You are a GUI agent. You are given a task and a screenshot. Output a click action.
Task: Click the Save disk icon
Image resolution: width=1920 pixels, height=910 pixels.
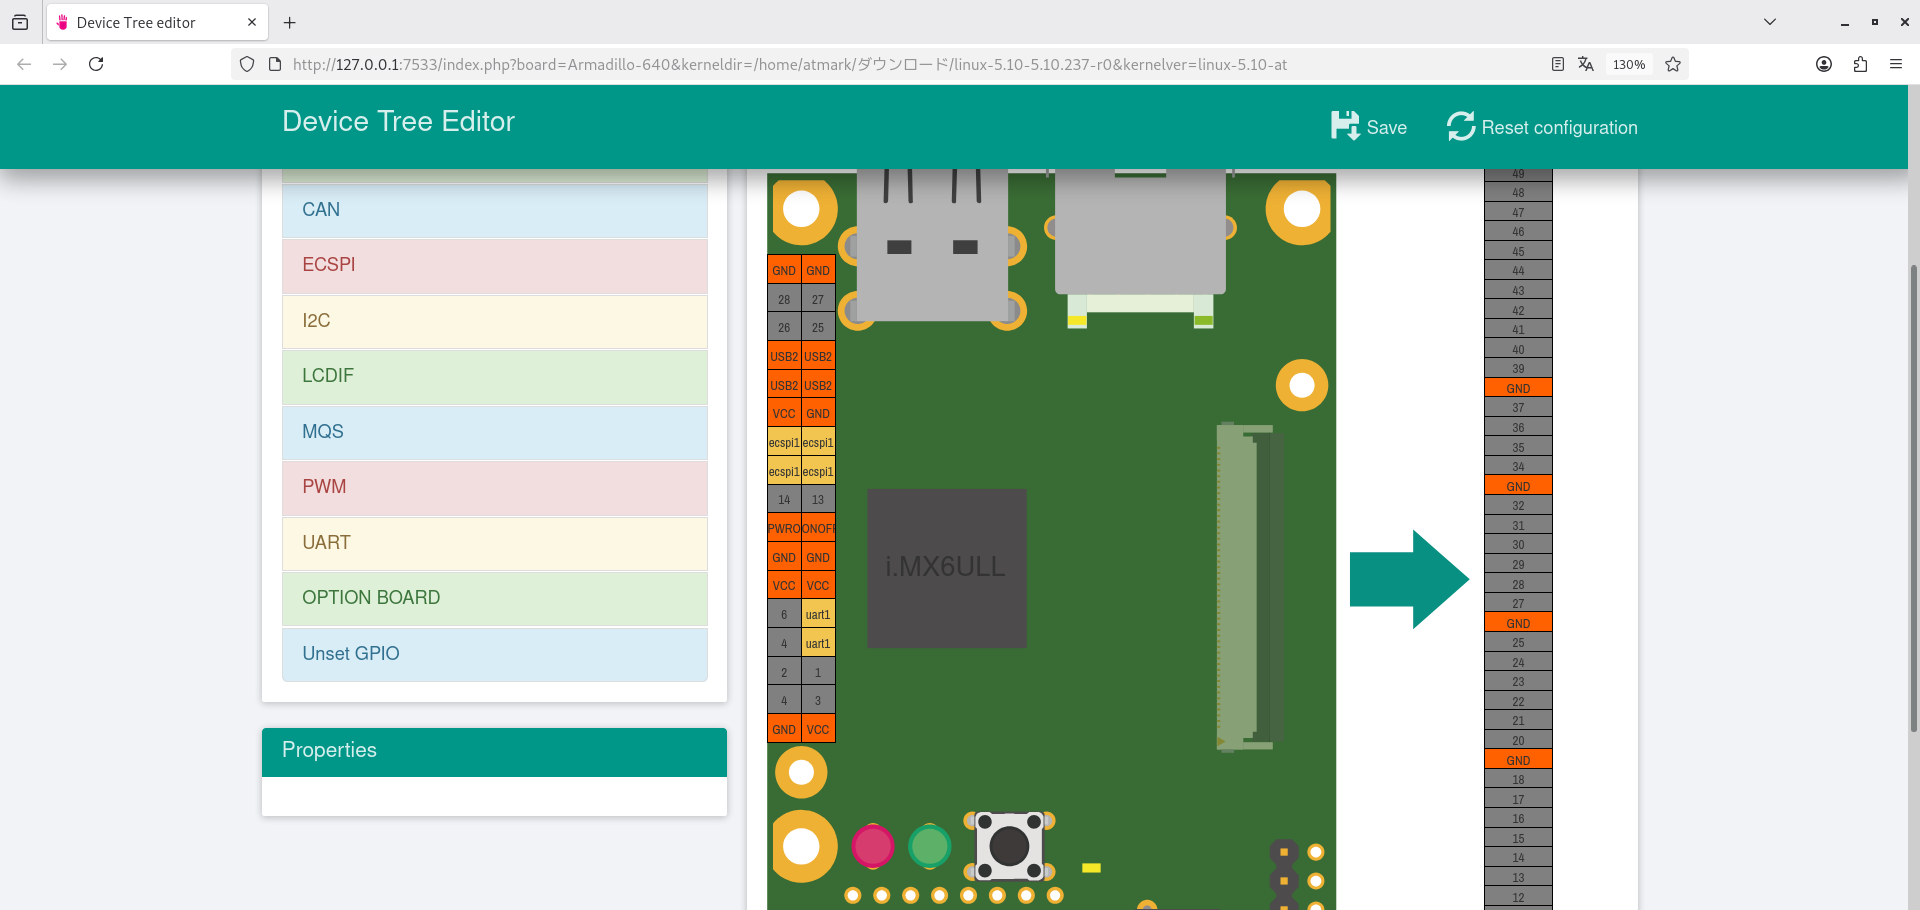coord(1345,126)
